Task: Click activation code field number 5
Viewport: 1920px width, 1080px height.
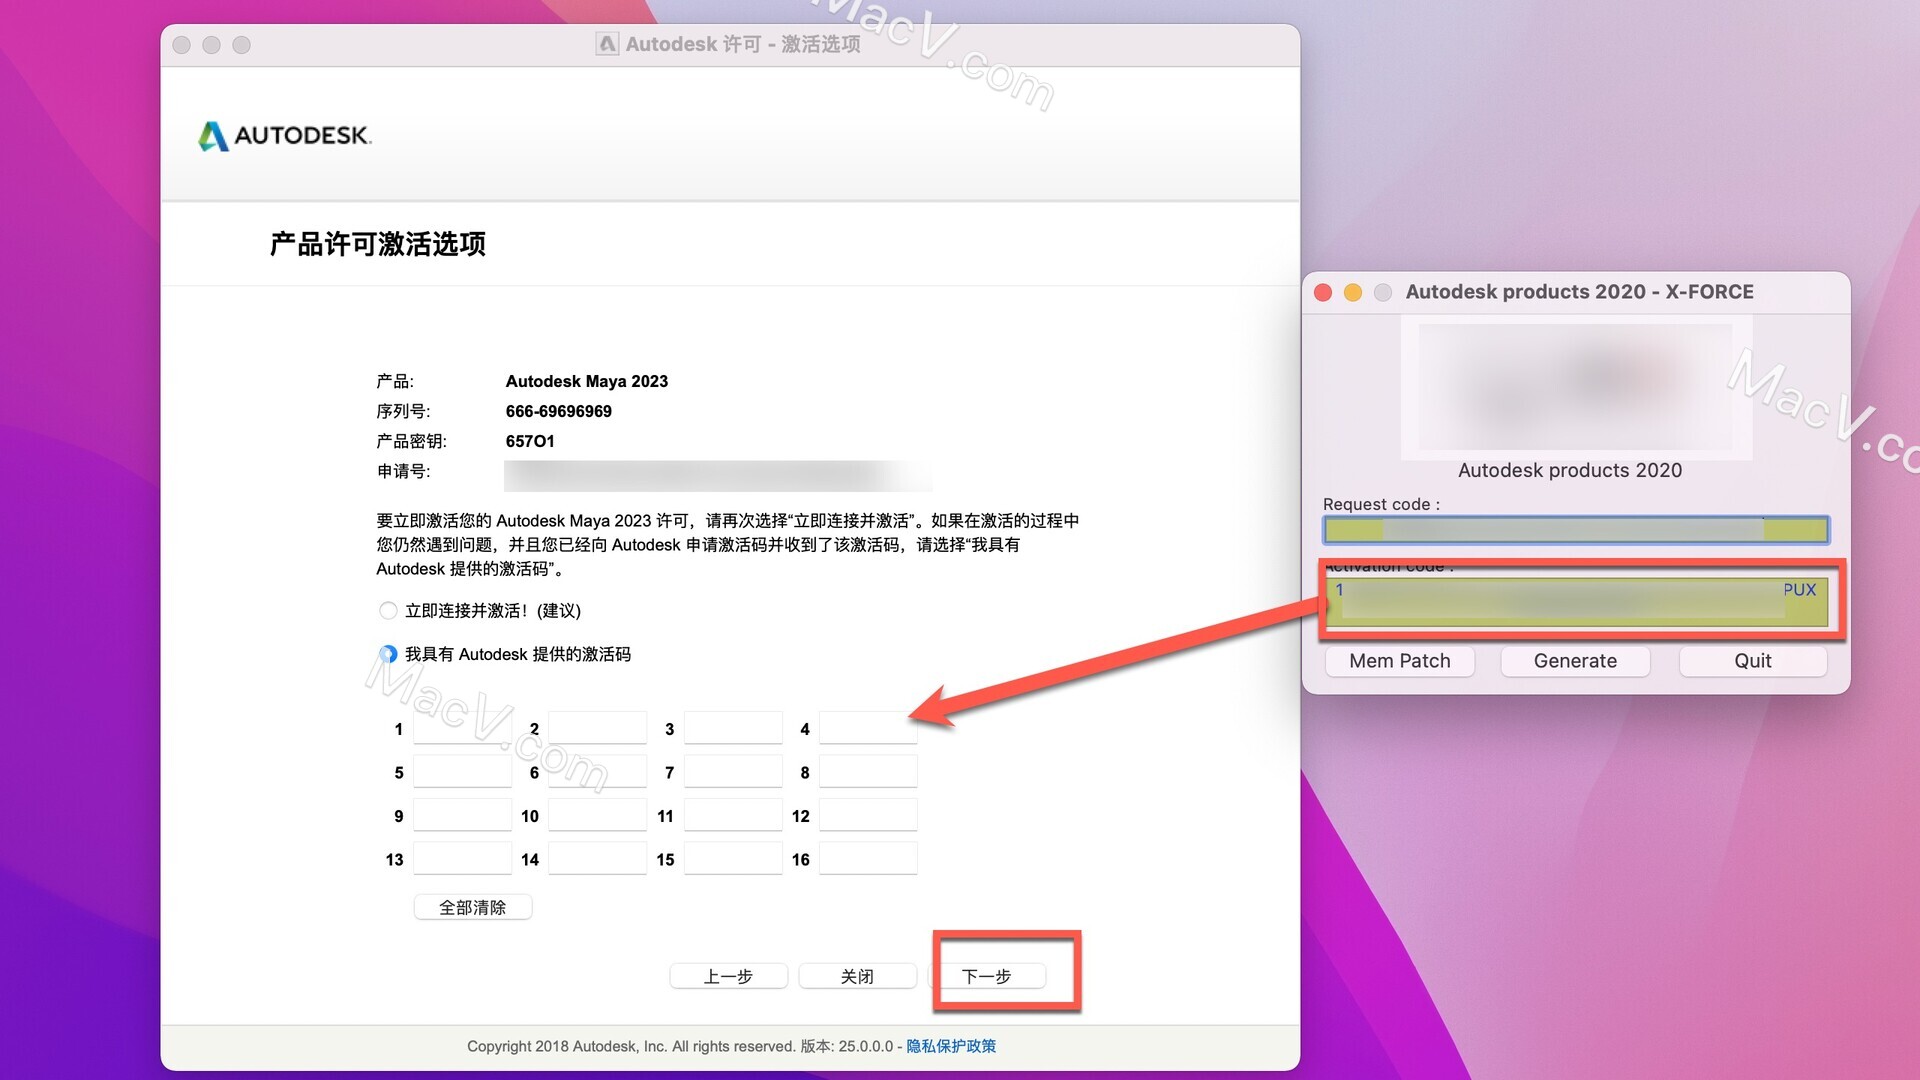Action: pos(462,771)
